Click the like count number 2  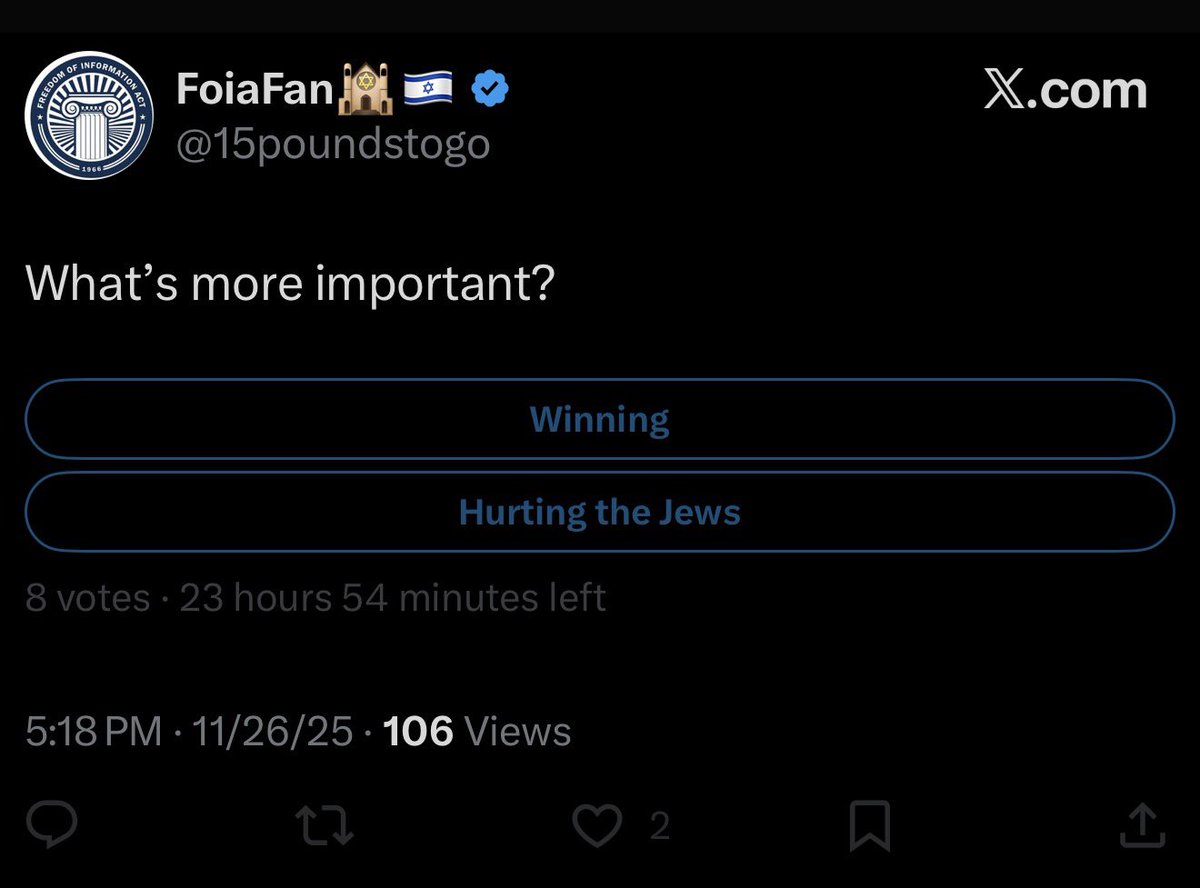pos(659,826)
